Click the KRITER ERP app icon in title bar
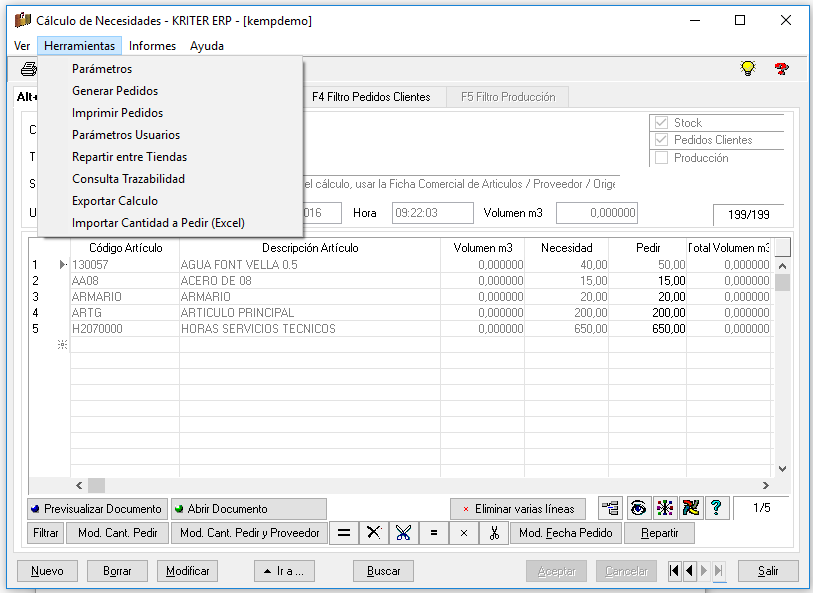The height and width of the screenshot is (593, 813). coord(23,20)
